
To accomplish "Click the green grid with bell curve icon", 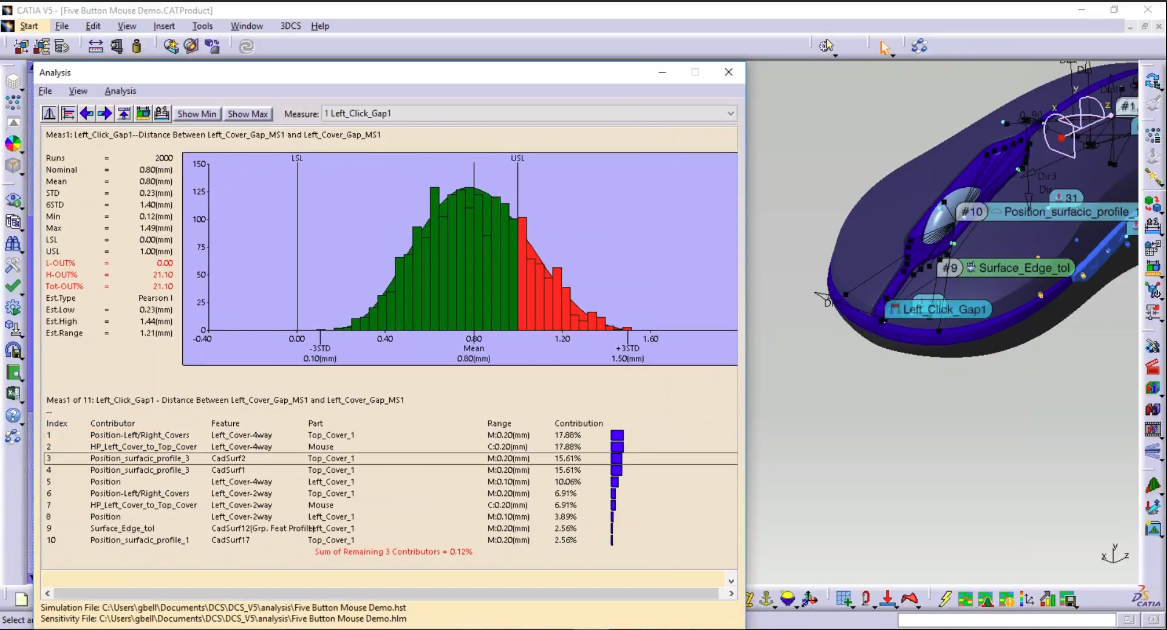I will 985,599.
